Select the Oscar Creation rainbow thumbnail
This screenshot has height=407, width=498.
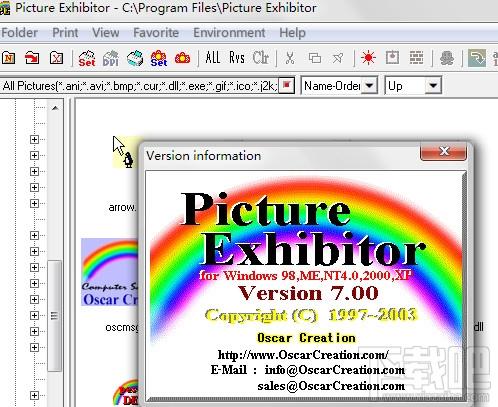coord(110,272)
